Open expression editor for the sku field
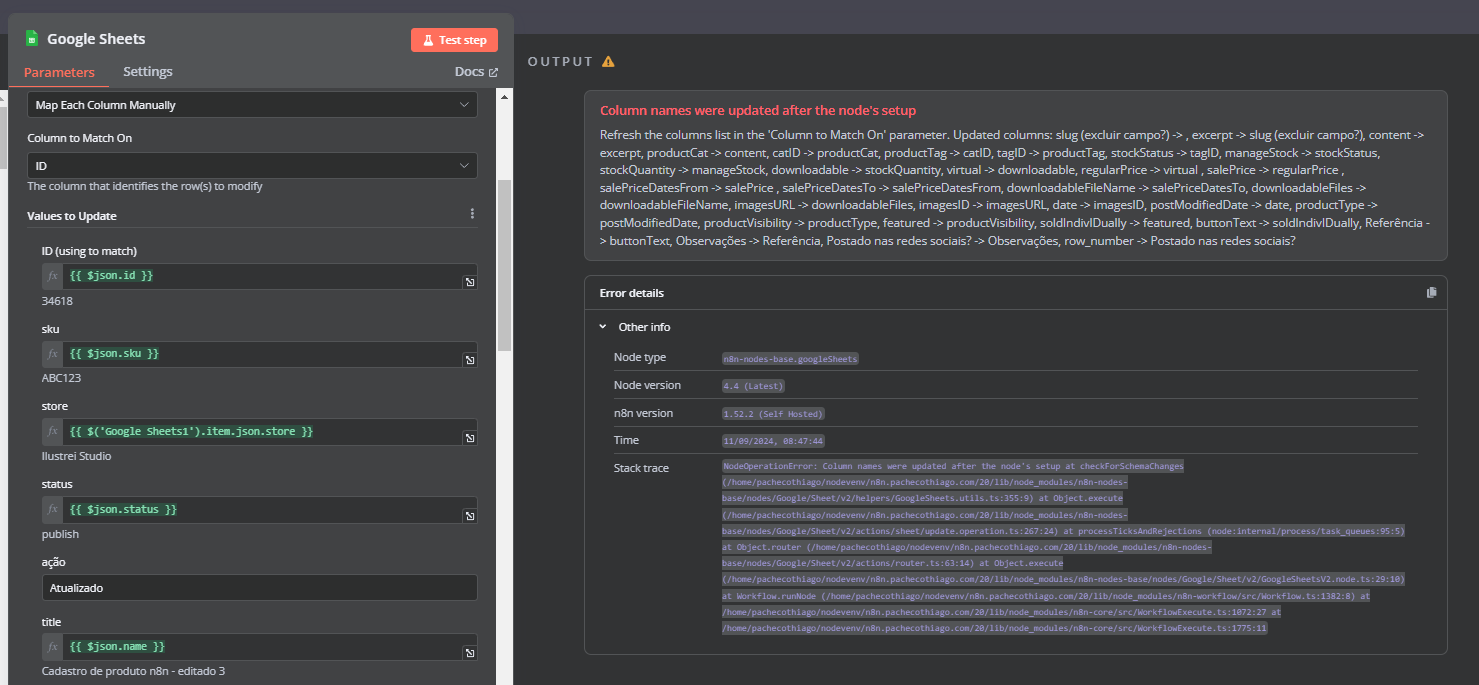Image resolution: width=1479 pixels, height=685 pixels. [469, 360]
